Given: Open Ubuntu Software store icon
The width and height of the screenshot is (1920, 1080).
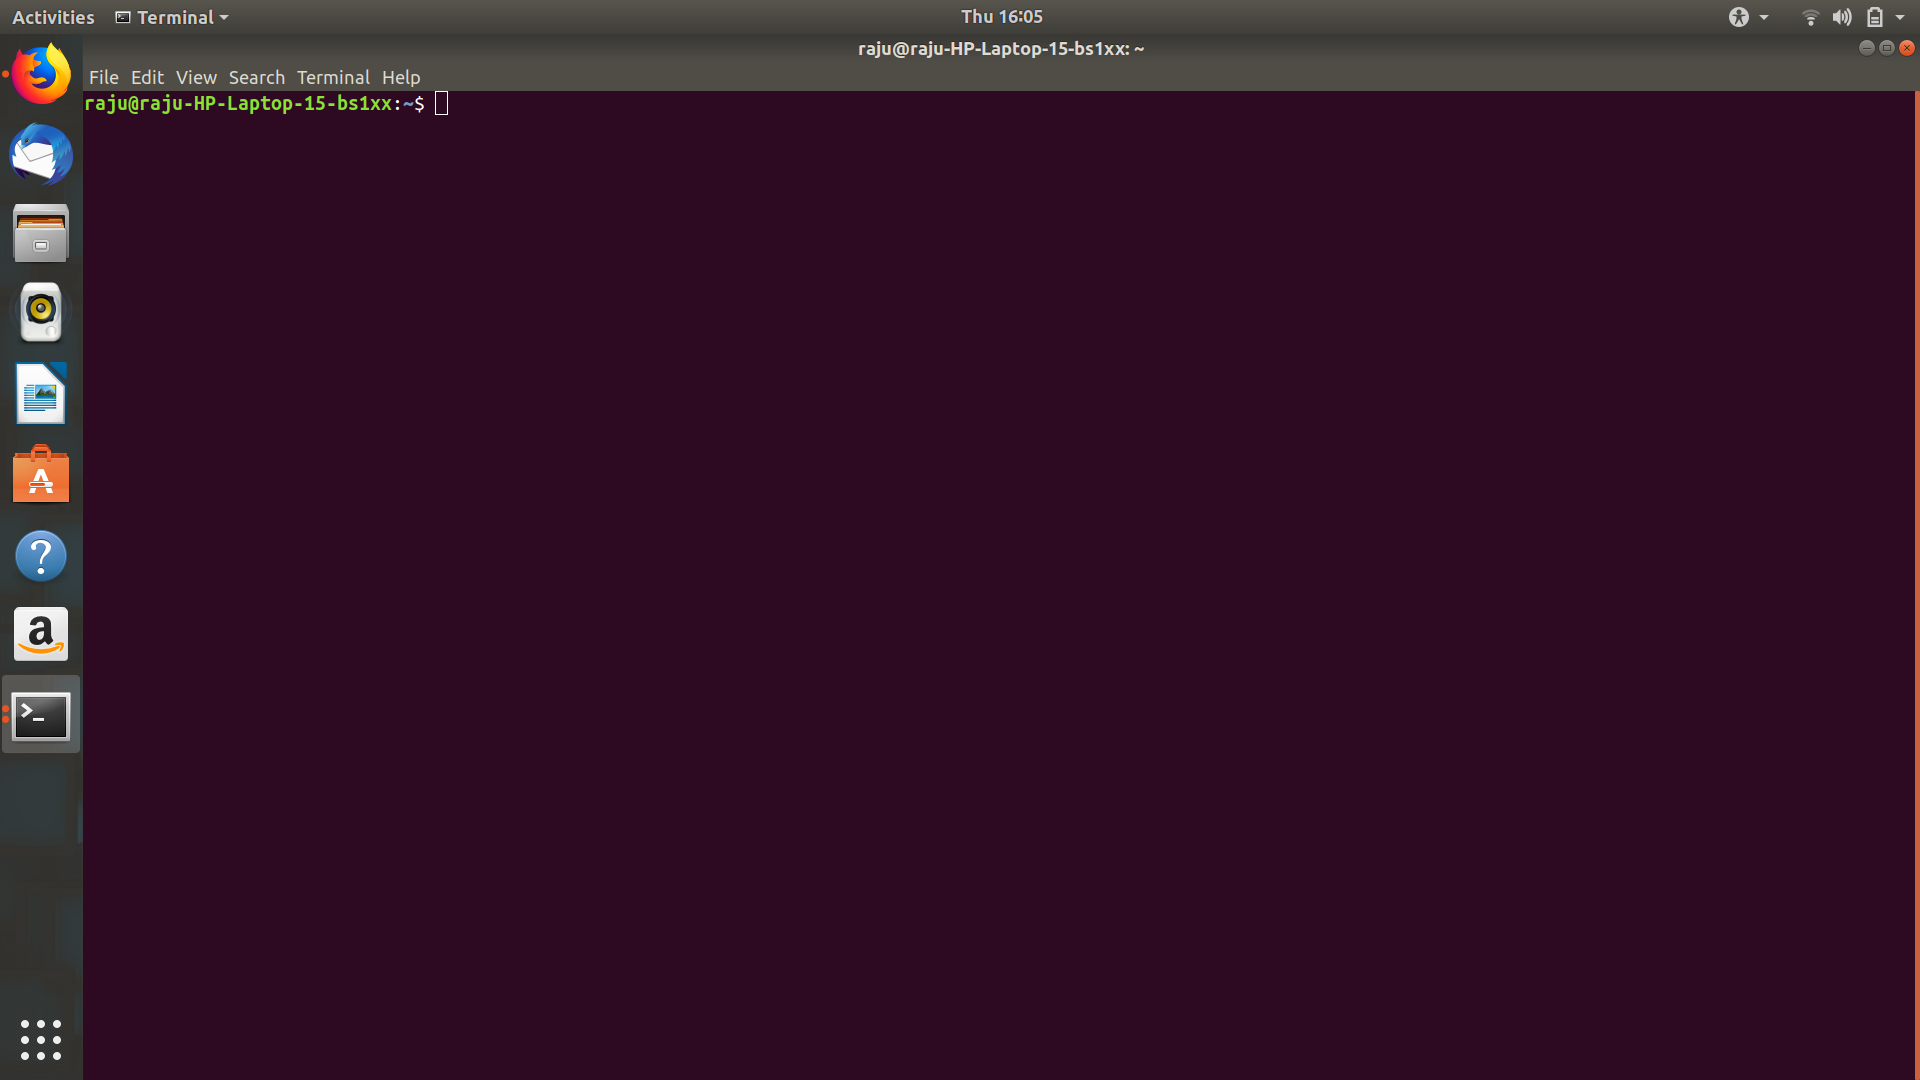Looking at the screenshot, I should coord(41,474).
